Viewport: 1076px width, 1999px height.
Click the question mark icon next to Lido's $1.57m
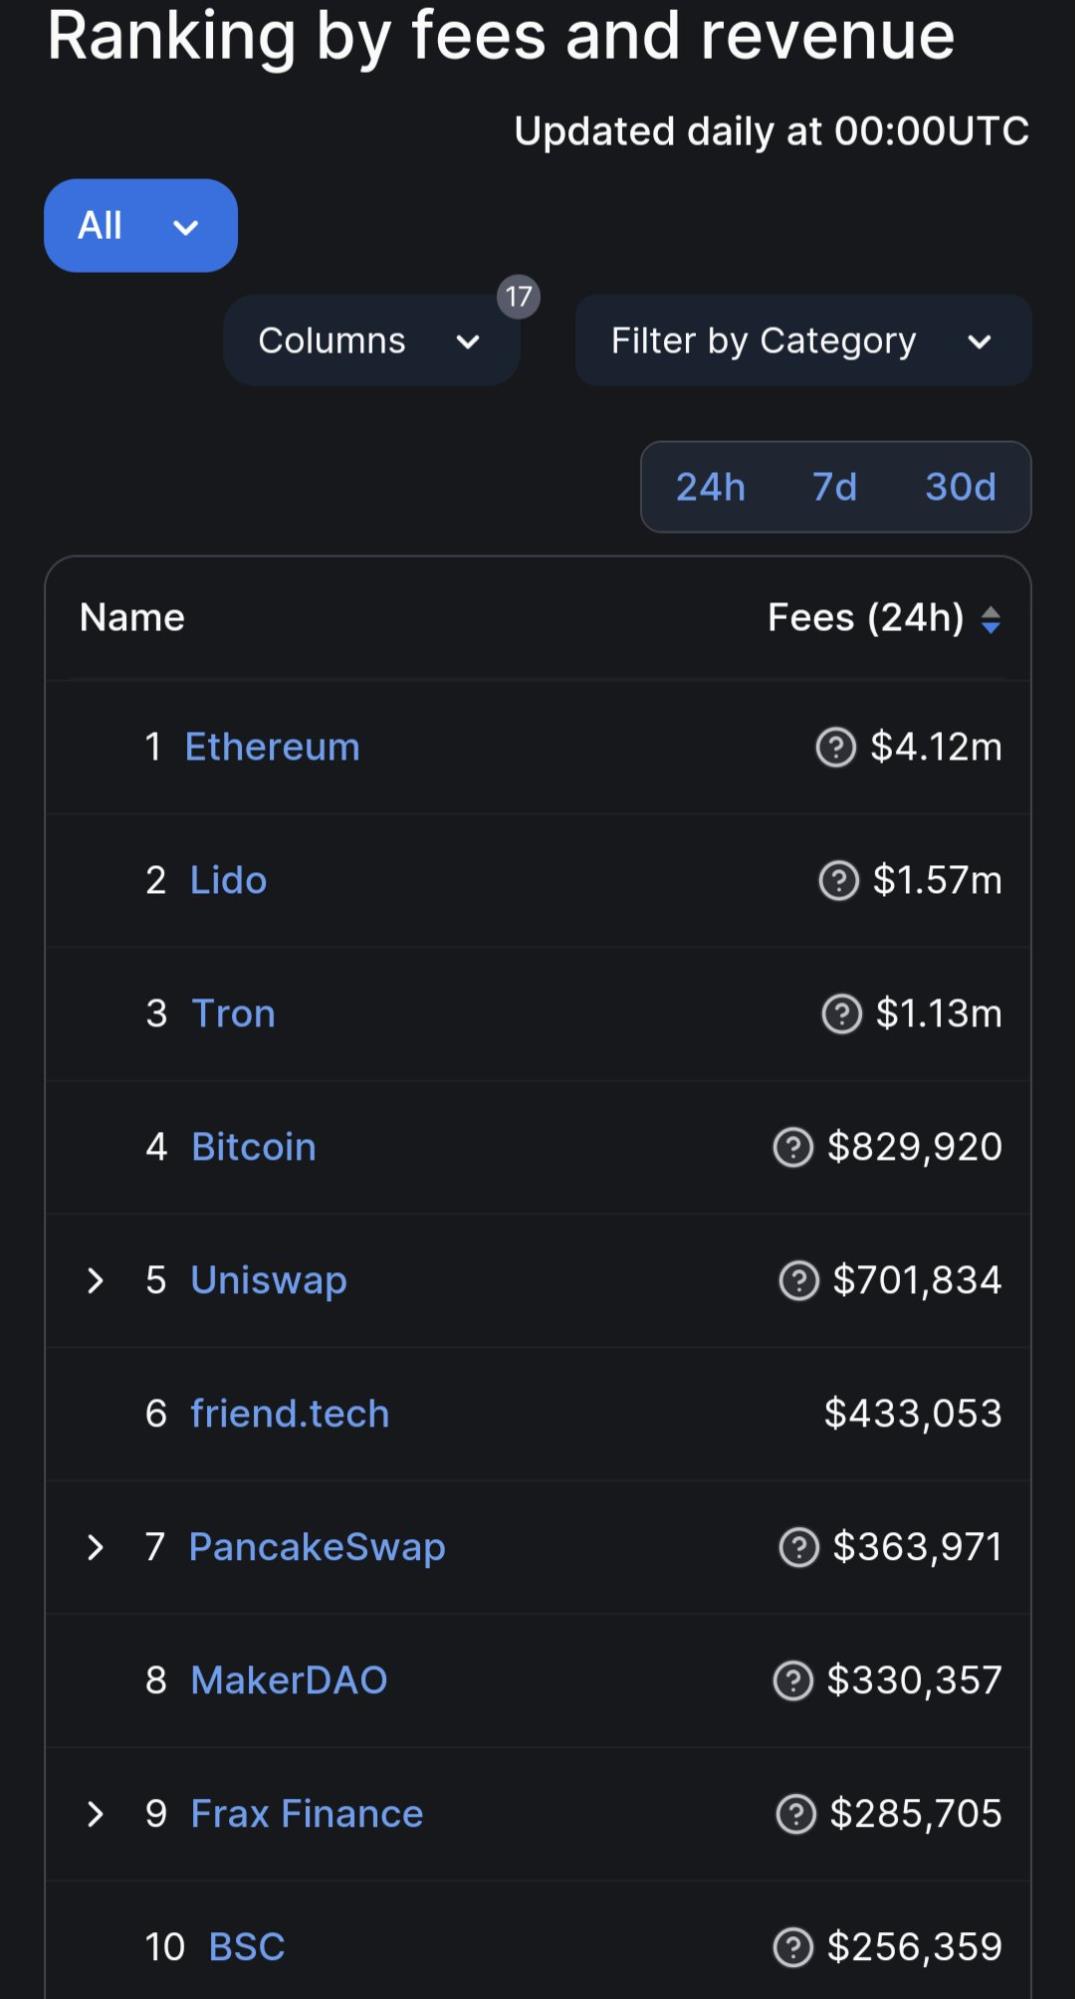(839, 880)
